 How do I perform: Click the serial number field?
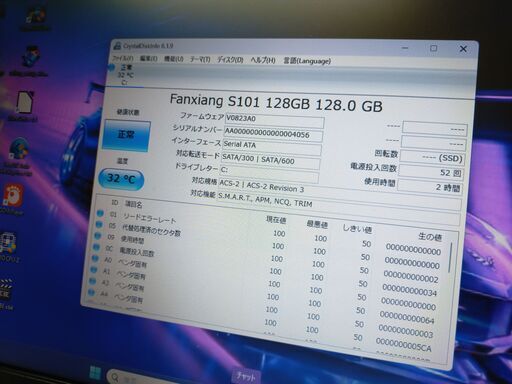point(273,134)
